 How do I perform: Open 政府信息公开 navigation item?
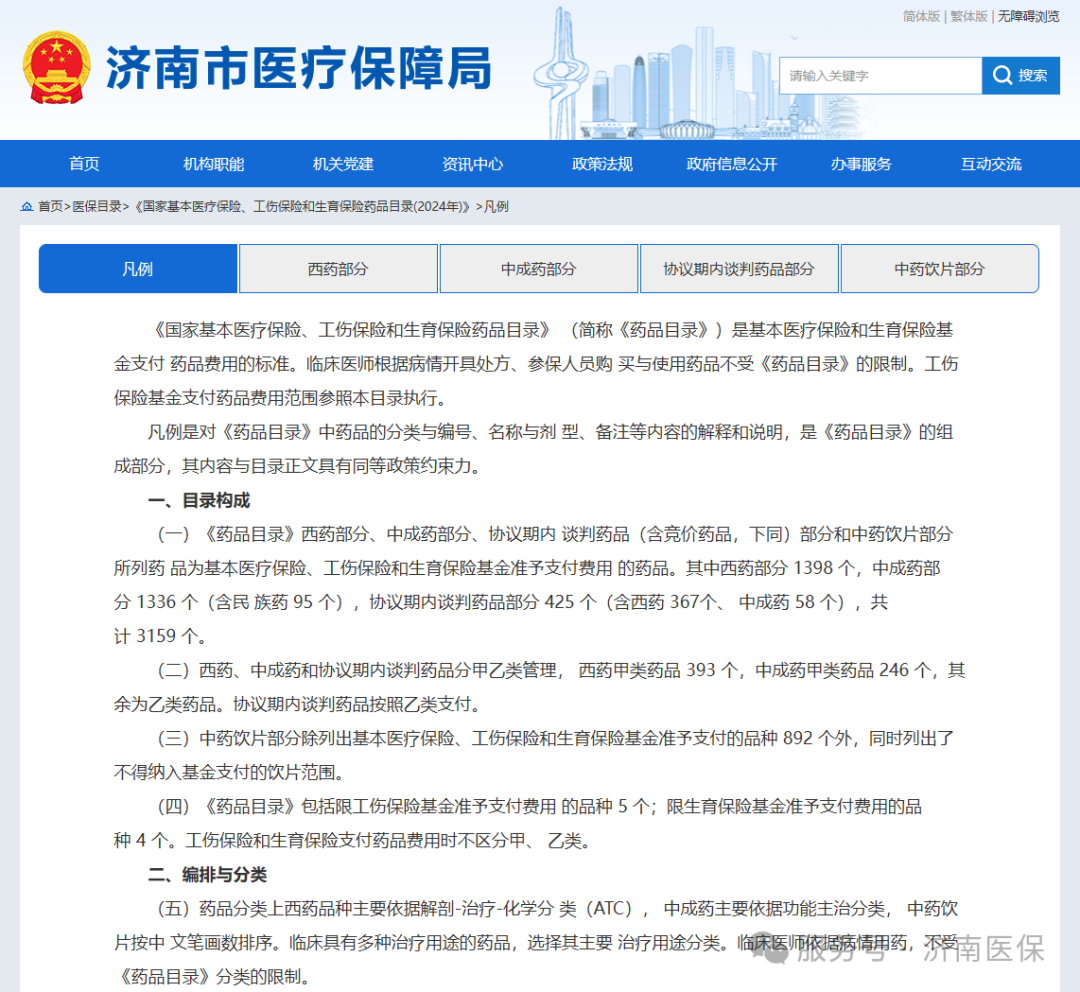732,164
